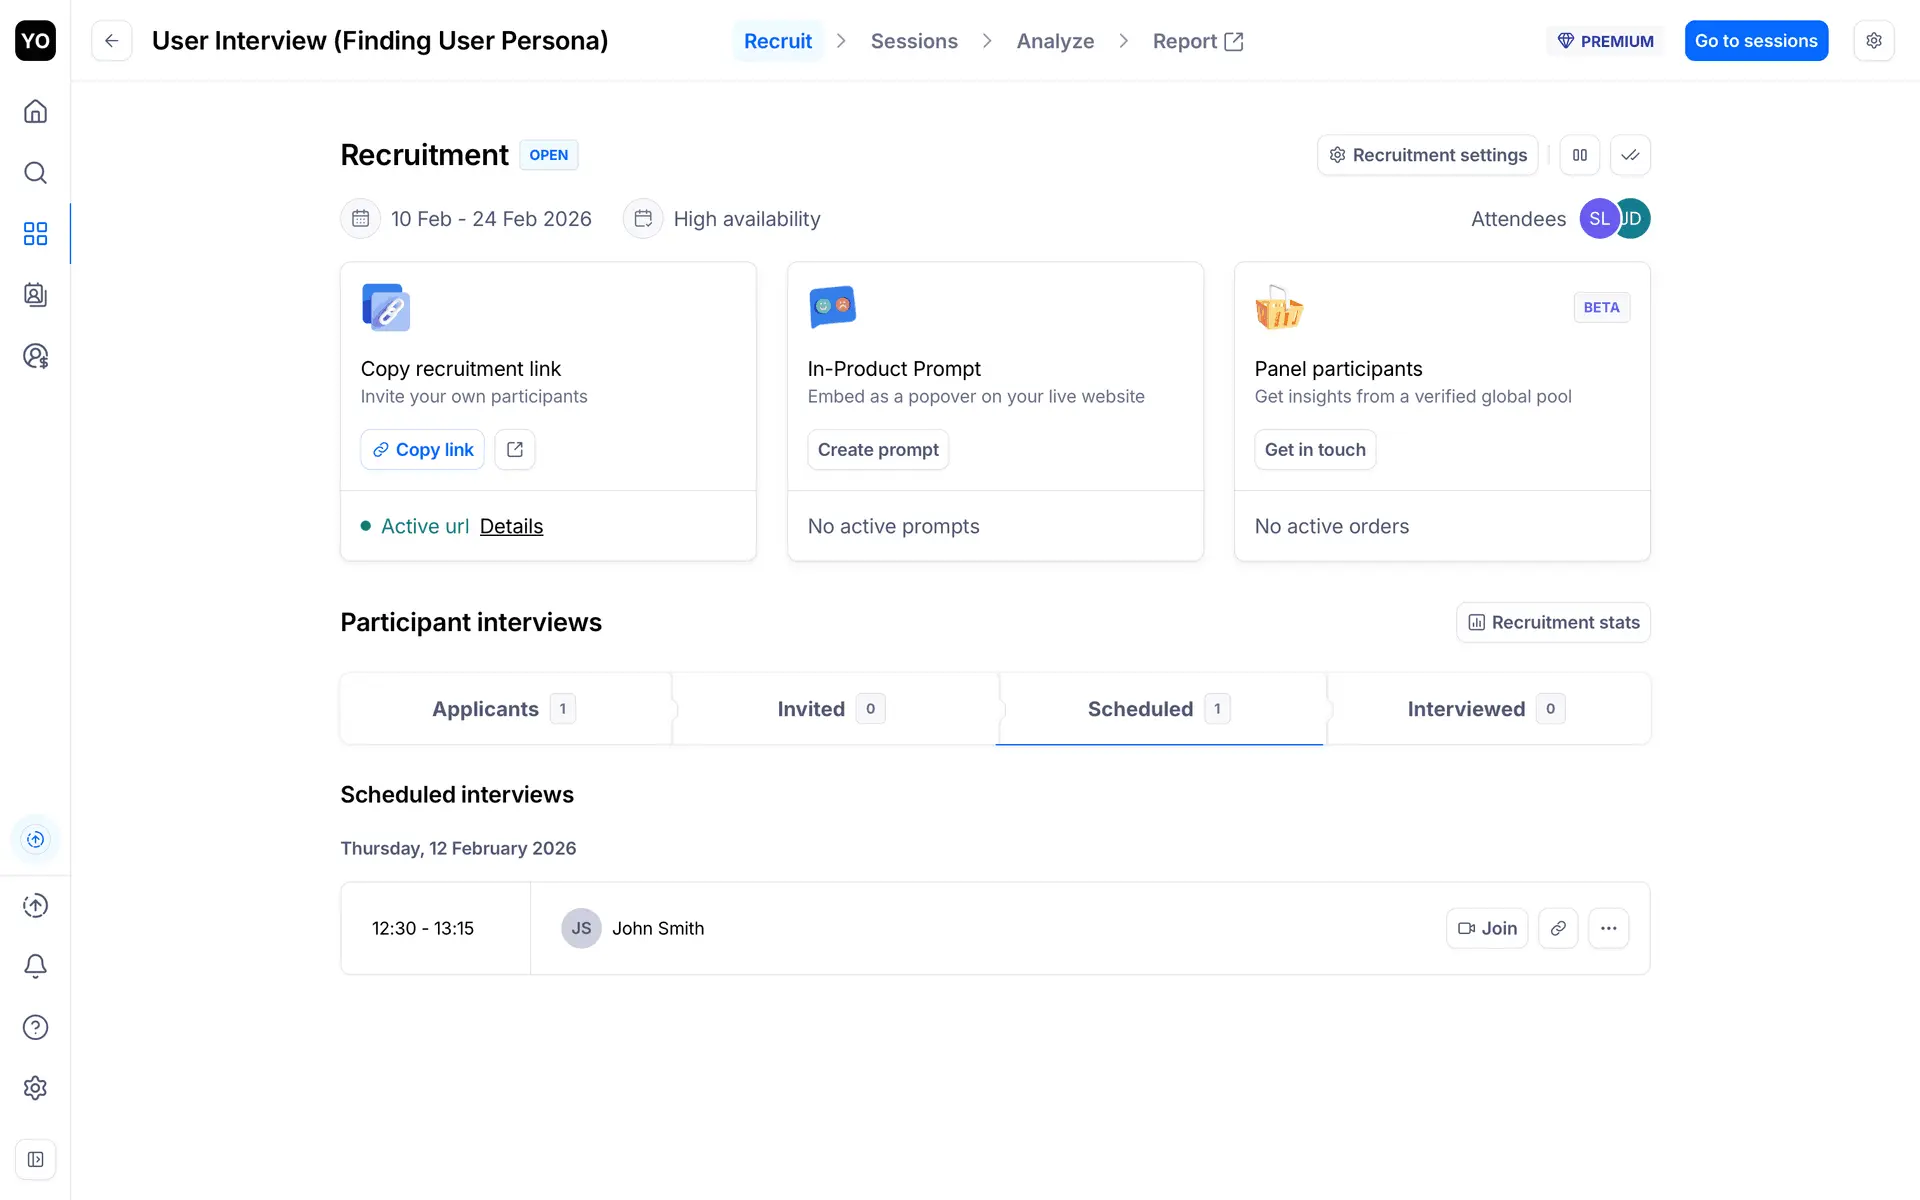Click the Go to sessions button
1920x1200 pixels.
coord(1755,41)
